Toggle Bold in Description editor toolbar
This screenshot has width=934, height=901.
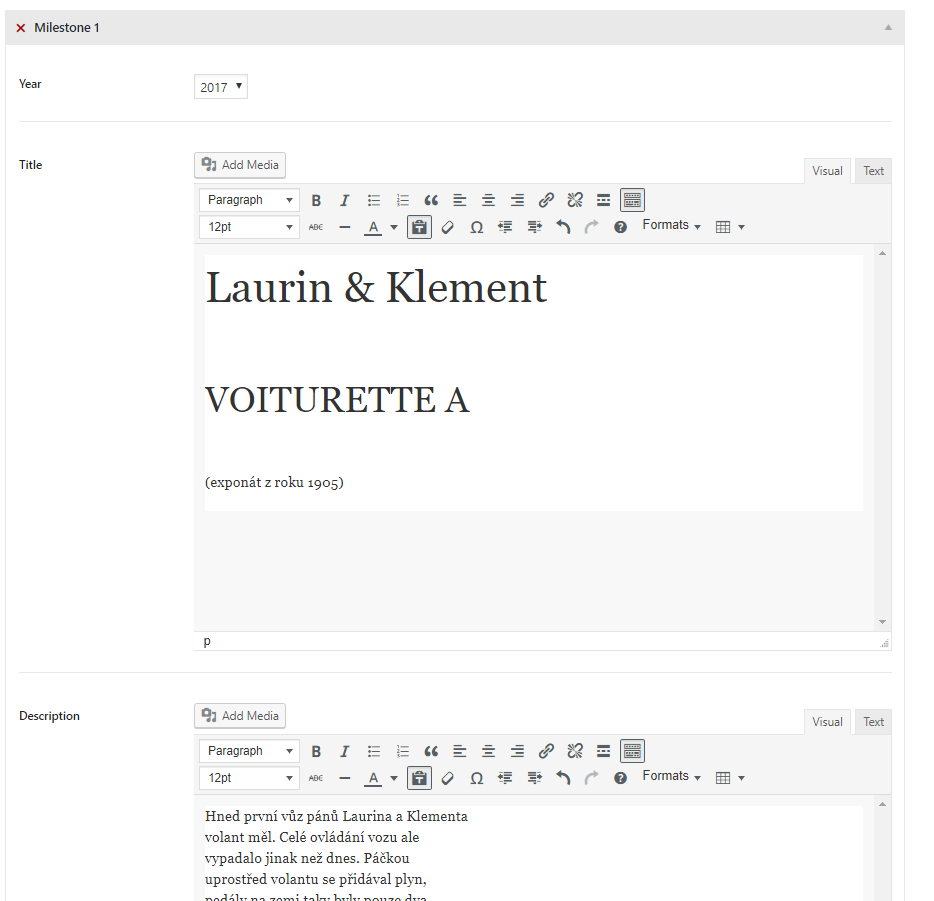pos(316,751)
